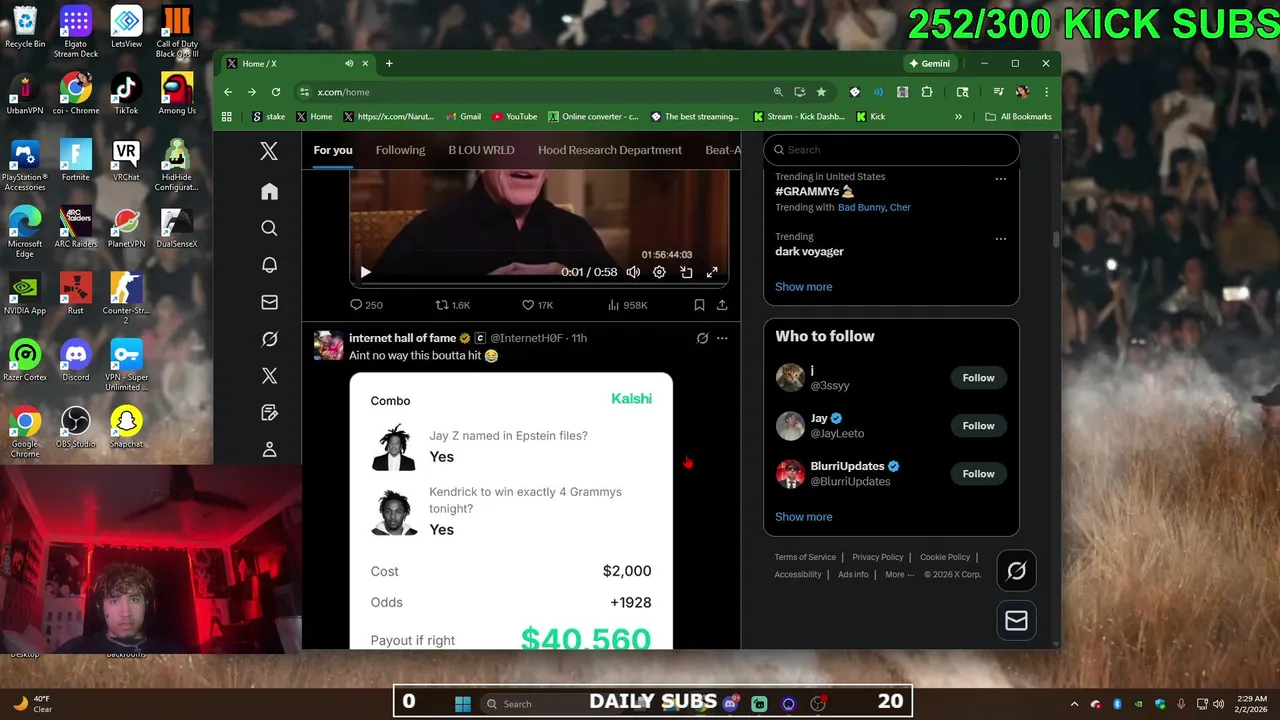Click Bad Bunny trending link
The image size is (1280, 720).
pos(861,207)
